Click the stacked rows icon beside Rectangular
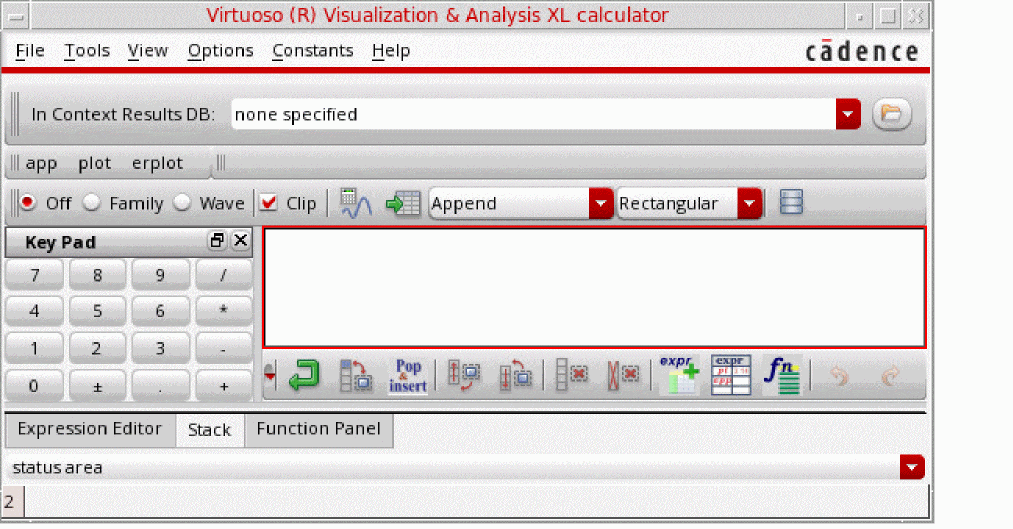Viewport: 1013px width, 529px height. 791,202
